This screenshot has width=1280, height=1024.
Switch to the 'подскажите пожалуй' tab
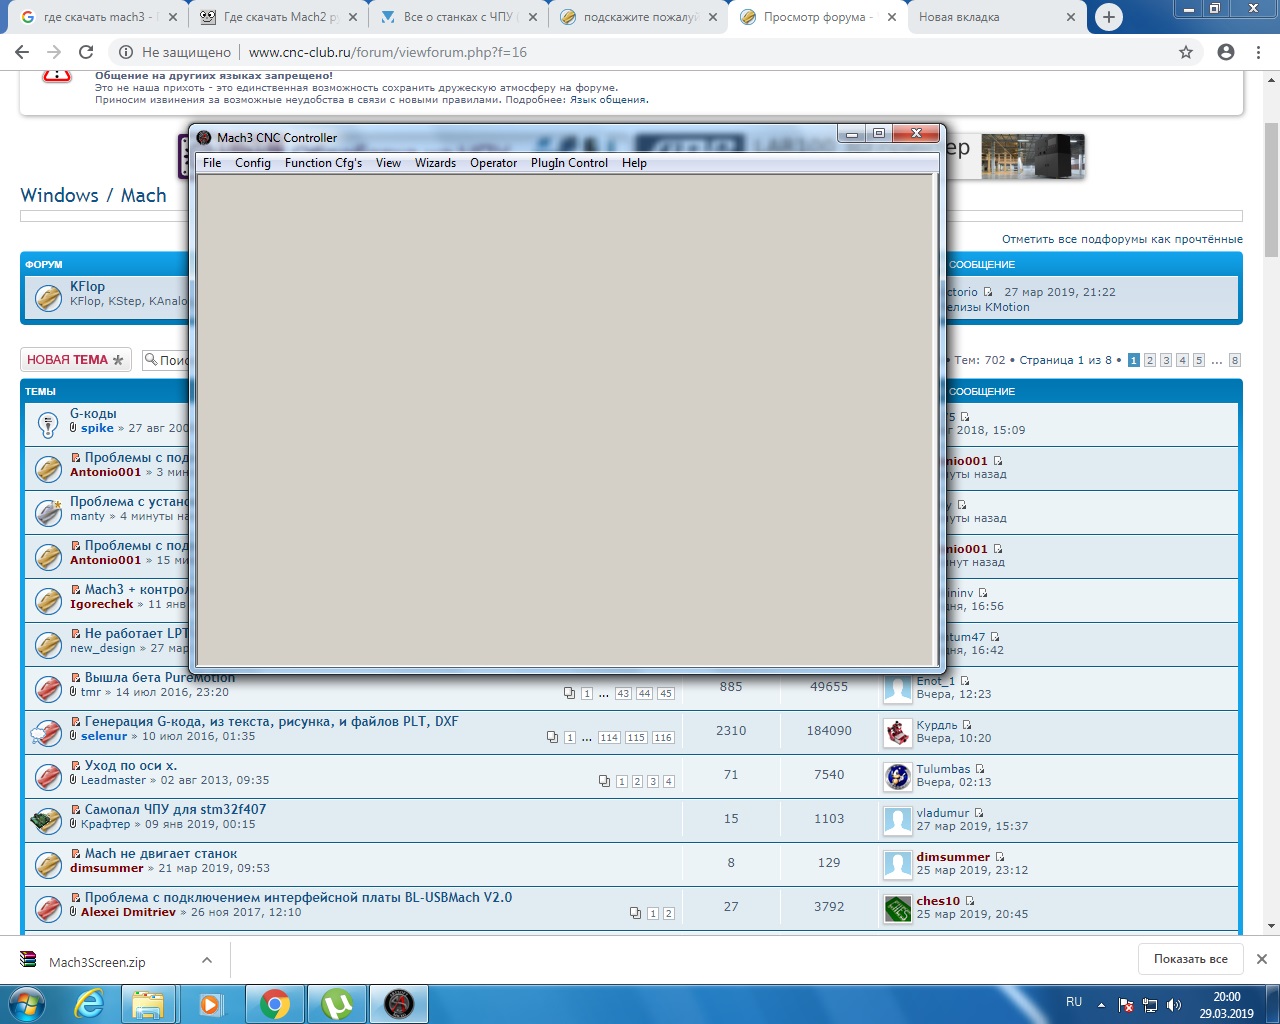click(640, 17)
